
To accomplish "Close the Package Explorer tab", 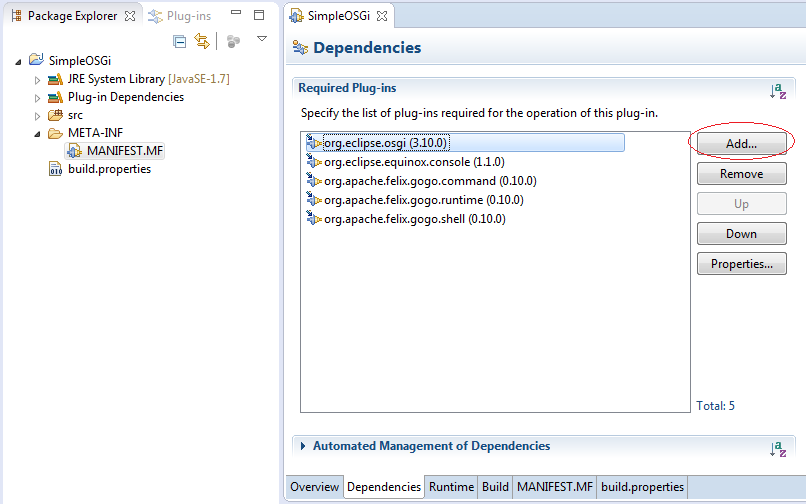I will pos(130,16).
